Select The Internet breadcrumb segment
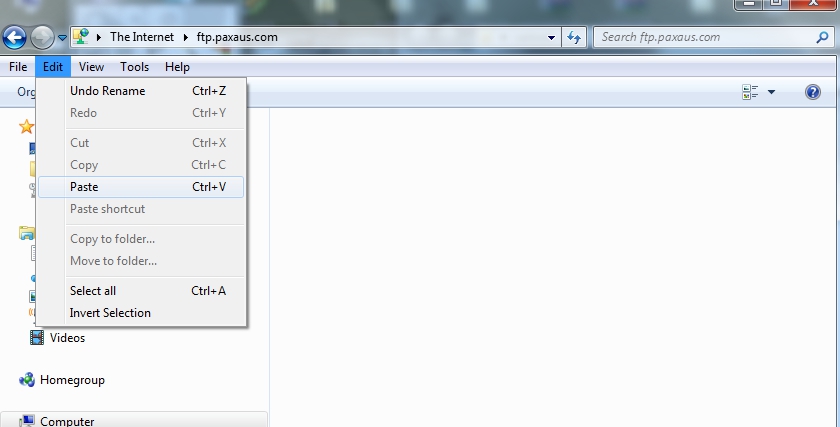Image resolution: width=840 pixels, height=427 pixels. 142,37
